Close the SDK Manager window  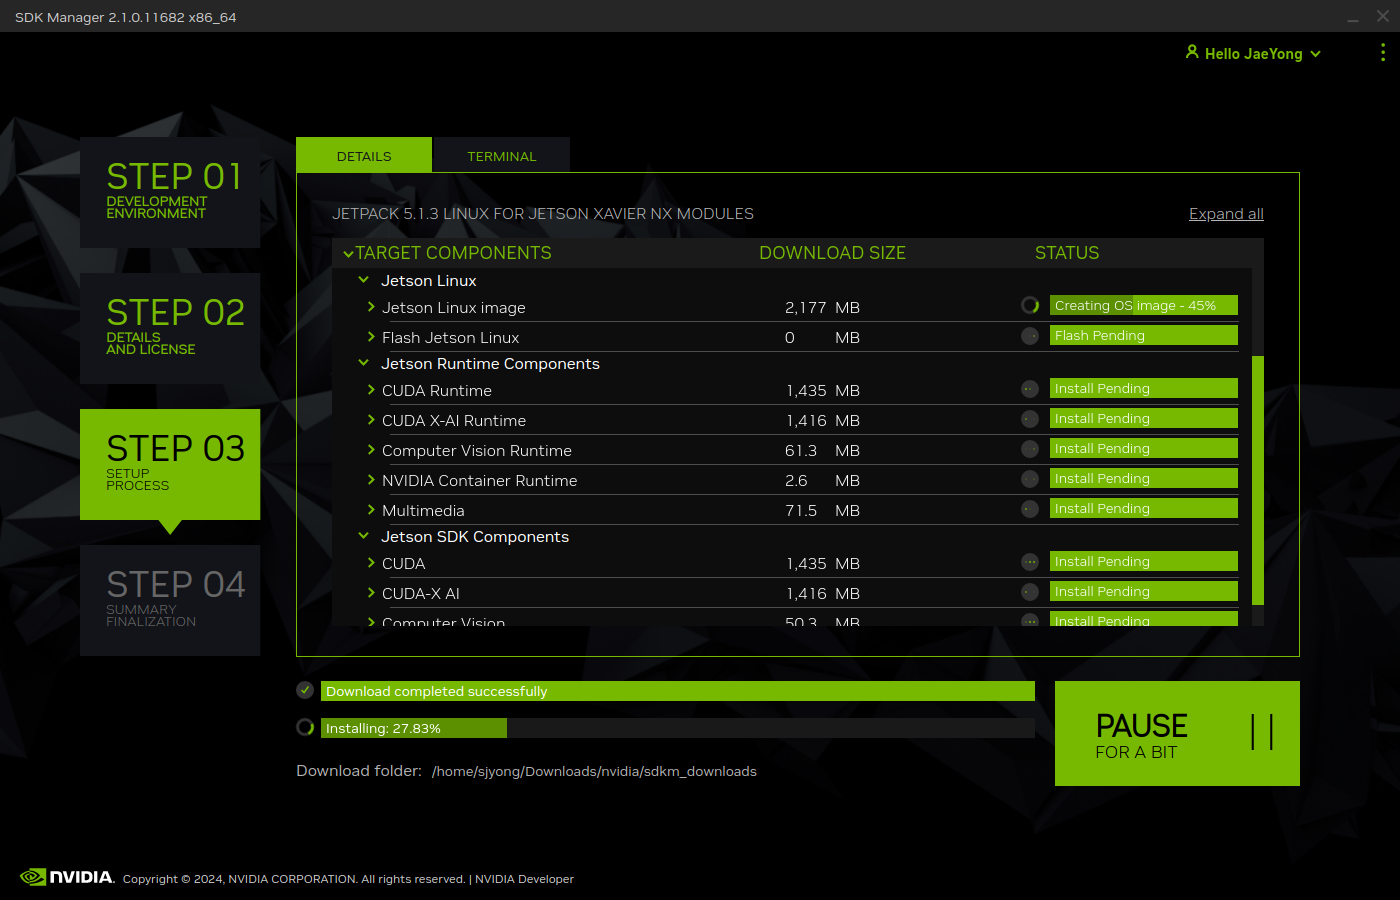1383,16
